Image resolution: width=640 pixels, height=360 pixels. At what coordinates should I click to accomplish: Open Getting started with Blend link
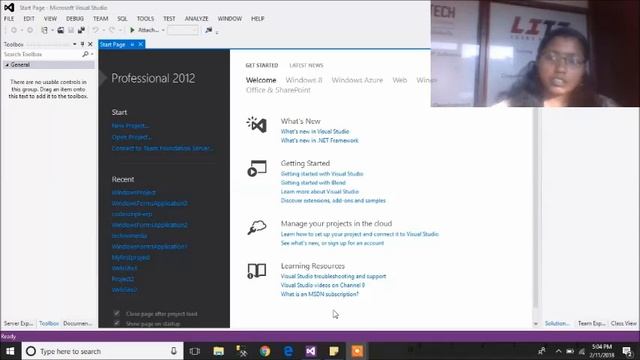pyautogui.click(x=313, y=182)
